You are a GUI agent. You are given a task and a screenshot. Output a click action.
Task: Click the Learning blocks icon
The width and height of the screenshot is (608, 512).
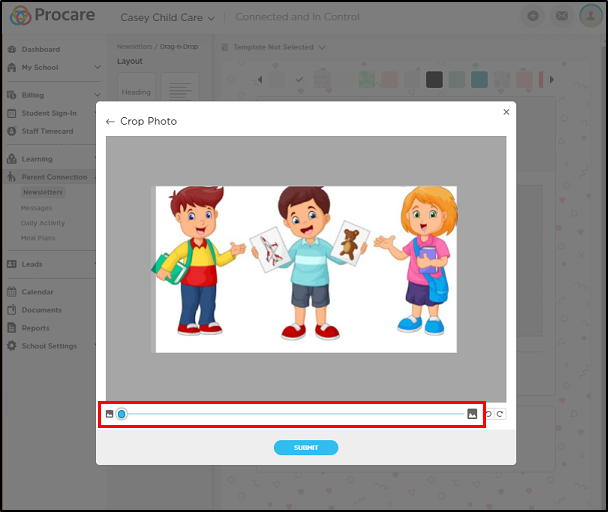[x=12, y=159]
